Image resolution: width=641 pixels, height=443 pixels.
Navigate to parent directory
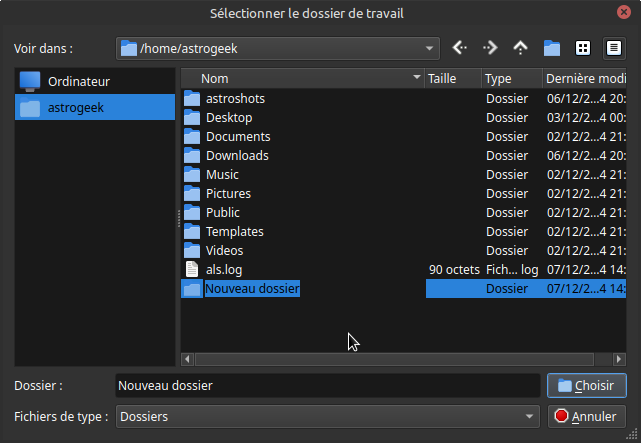pos(520,48)
